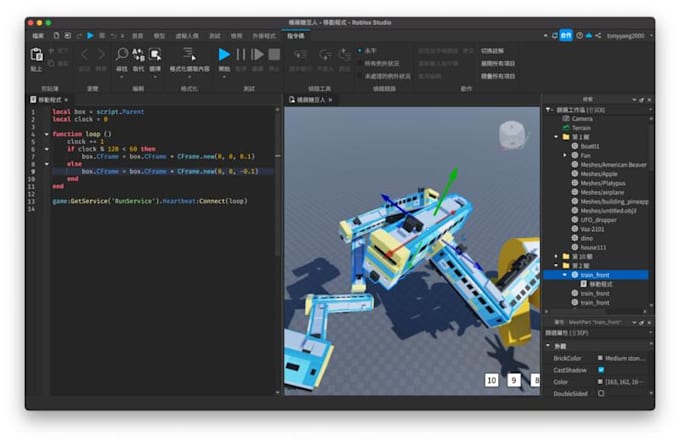Select the Terrain object in Explorer
The width and height of the screenshot is (680, 443).
pos(581,128)
